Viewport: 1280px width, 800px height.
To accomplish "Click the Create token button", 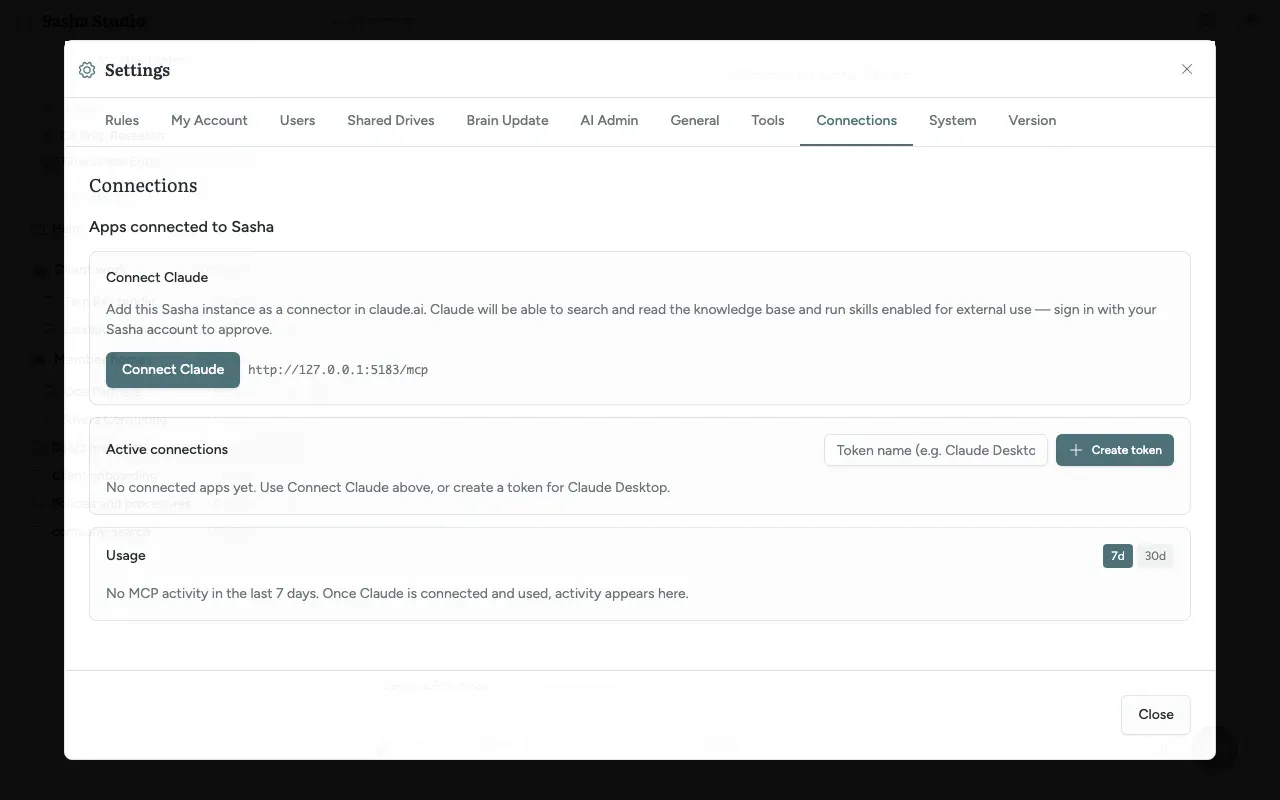I will pos(1115,450).
